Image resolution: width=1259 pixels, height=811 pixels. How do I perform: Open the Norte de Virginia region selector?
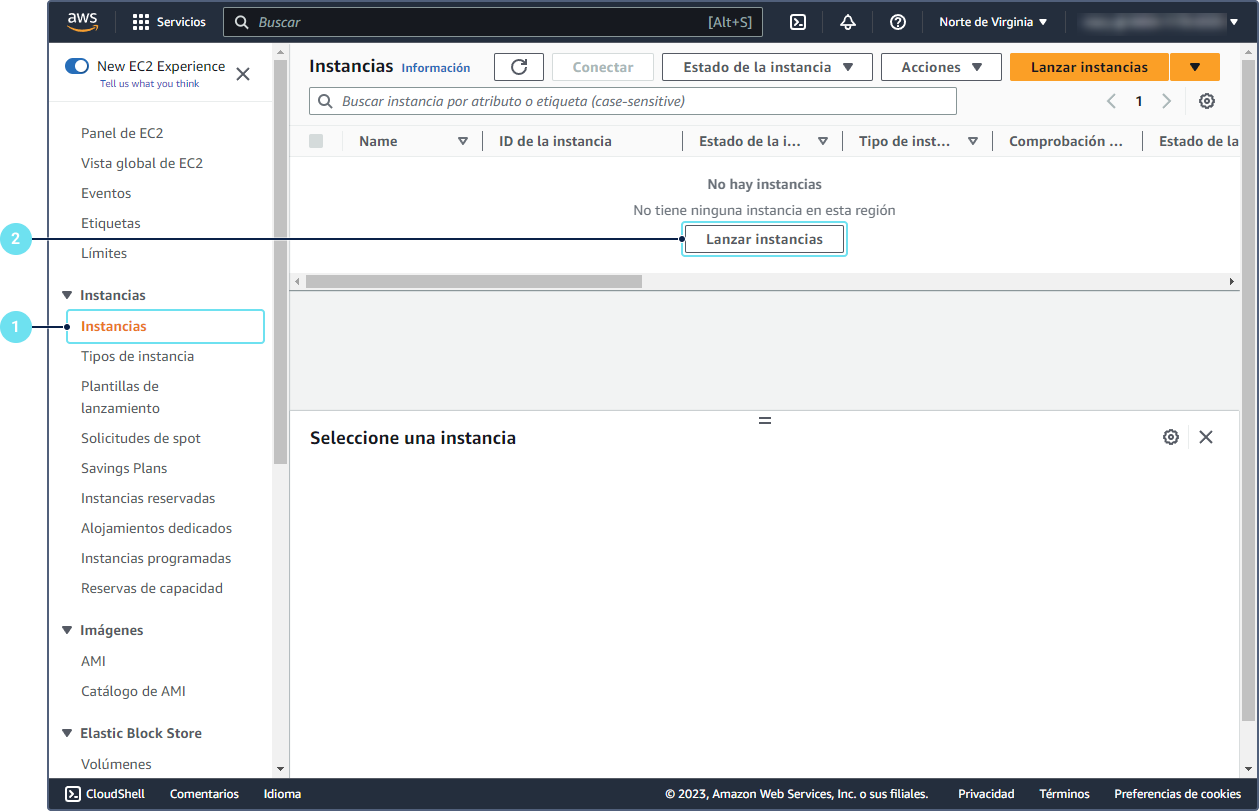coord(993,22)
